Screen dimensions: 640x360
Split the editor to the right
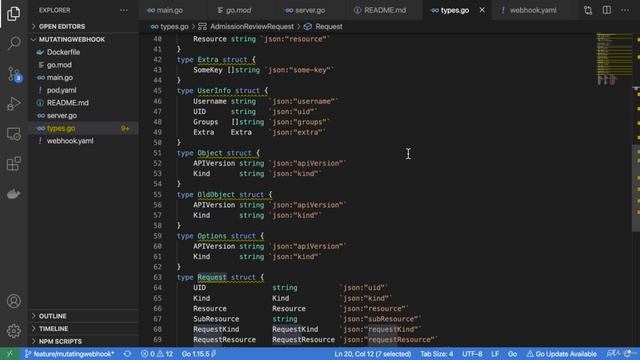(607, 10)
